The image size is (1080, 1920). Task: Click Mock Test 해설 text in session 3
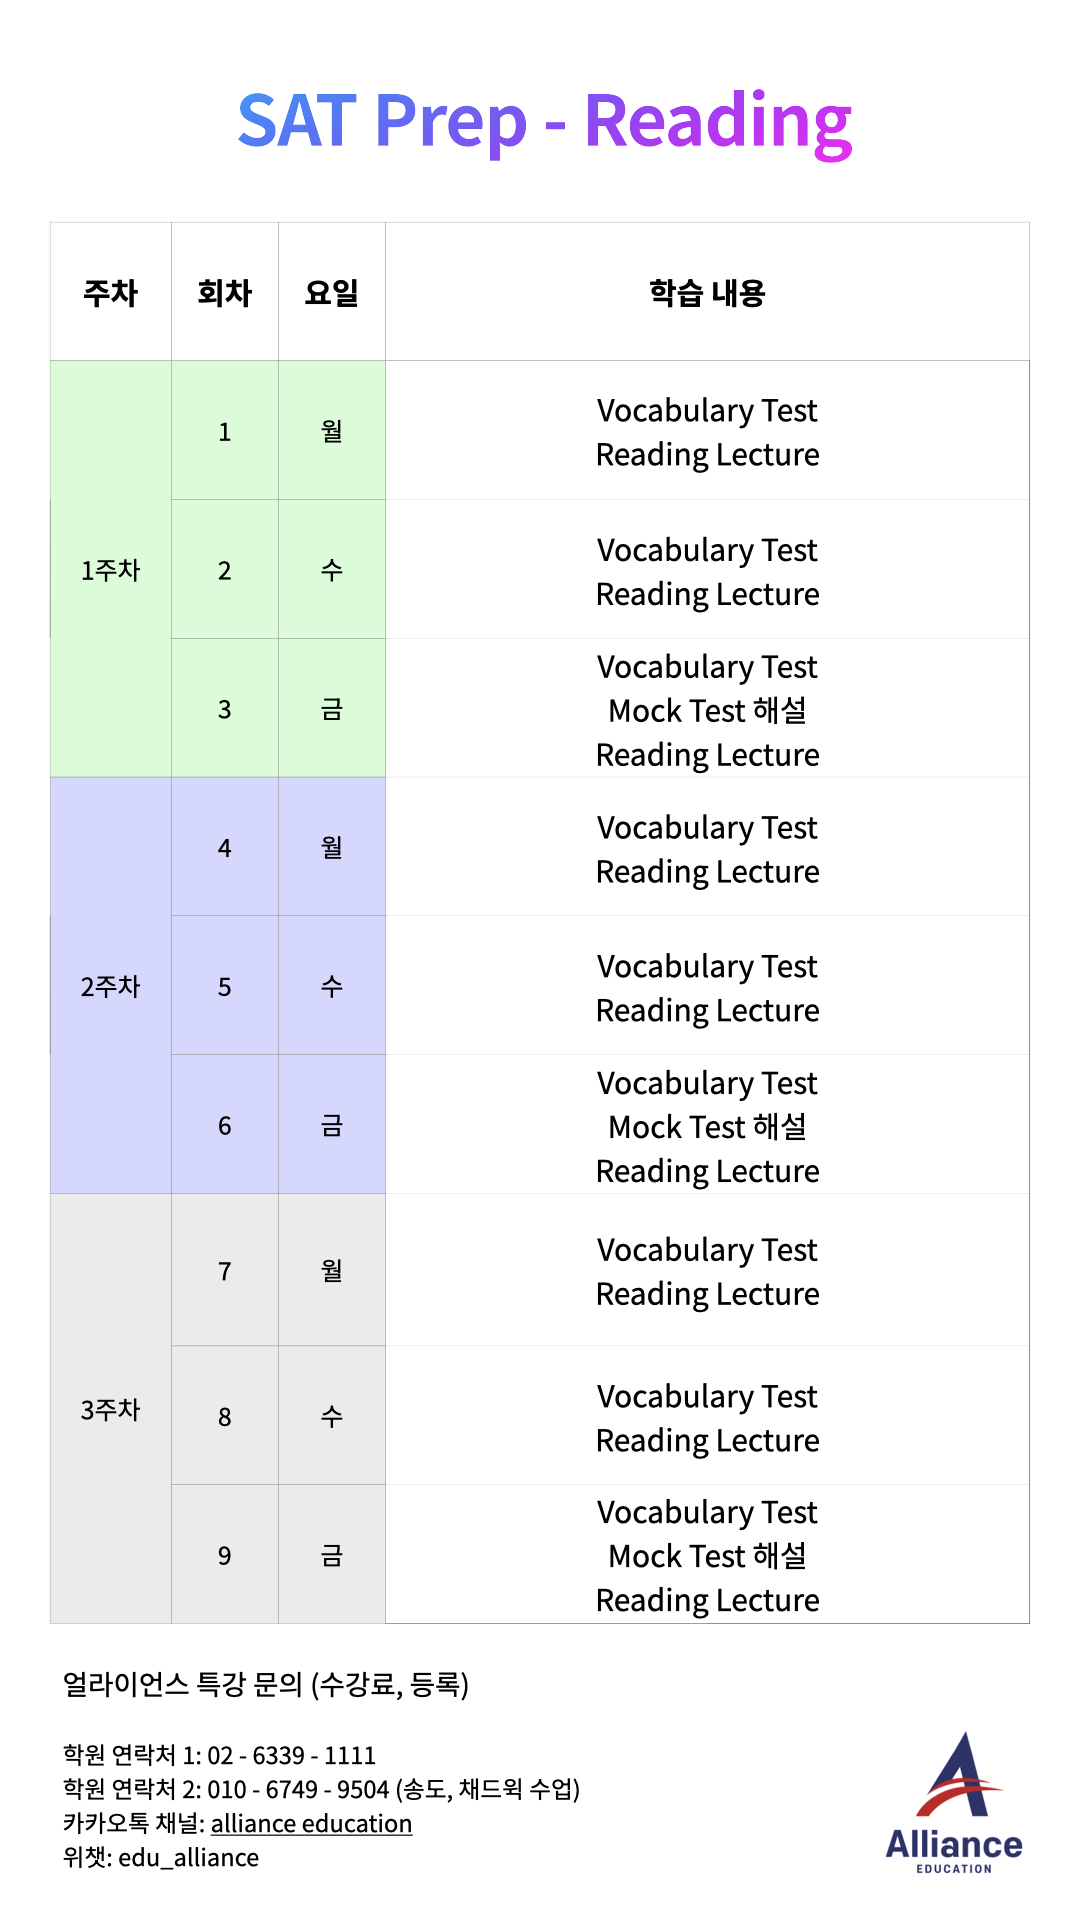click(707, 710)
